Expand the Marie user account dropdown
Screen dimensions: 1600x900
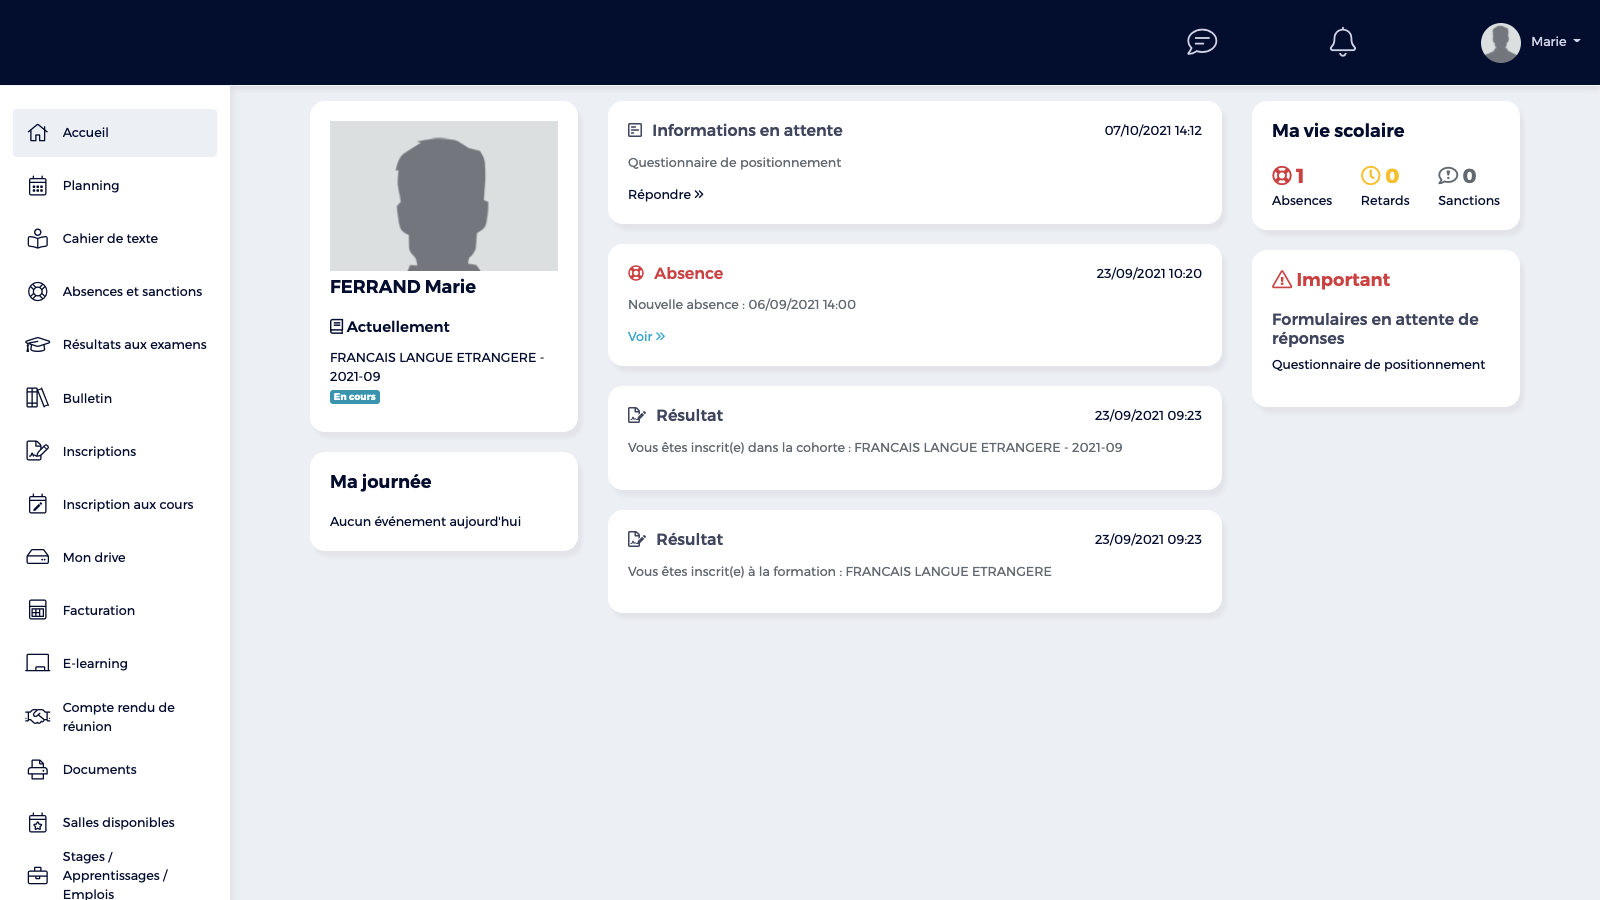point(1532,42)
